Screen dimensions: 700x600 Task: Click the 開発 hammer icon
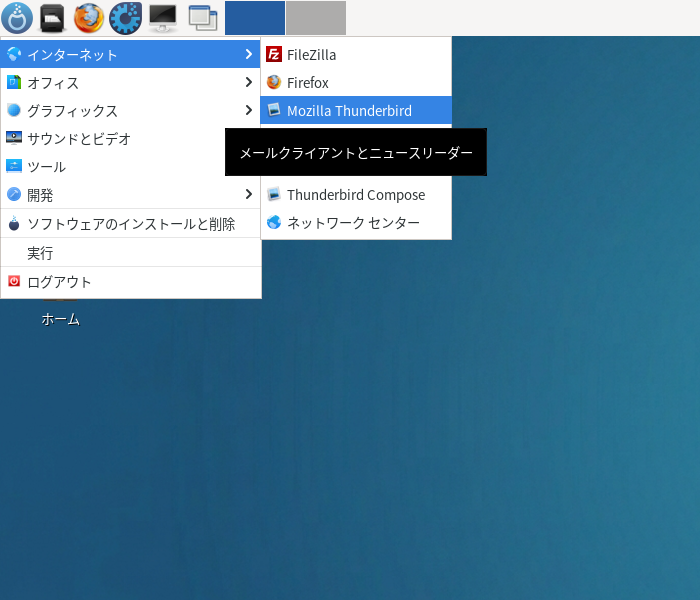tap(14, 194)
